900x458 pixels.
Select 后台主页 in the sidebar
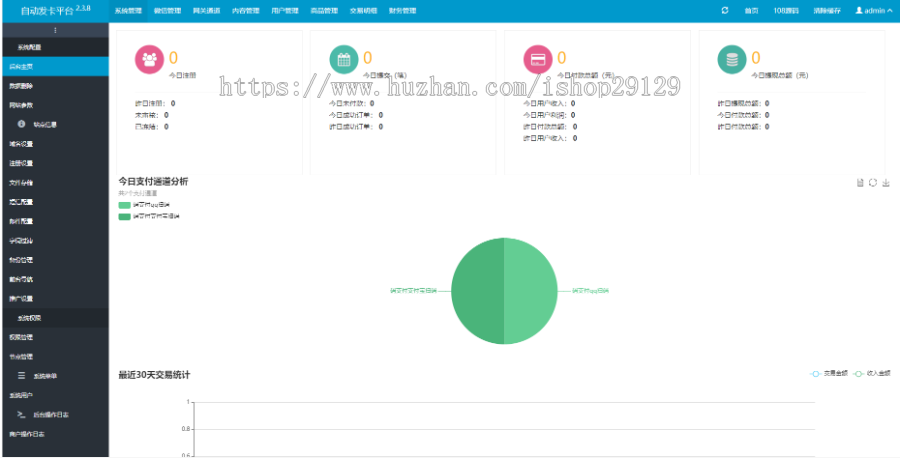point(55,67)
